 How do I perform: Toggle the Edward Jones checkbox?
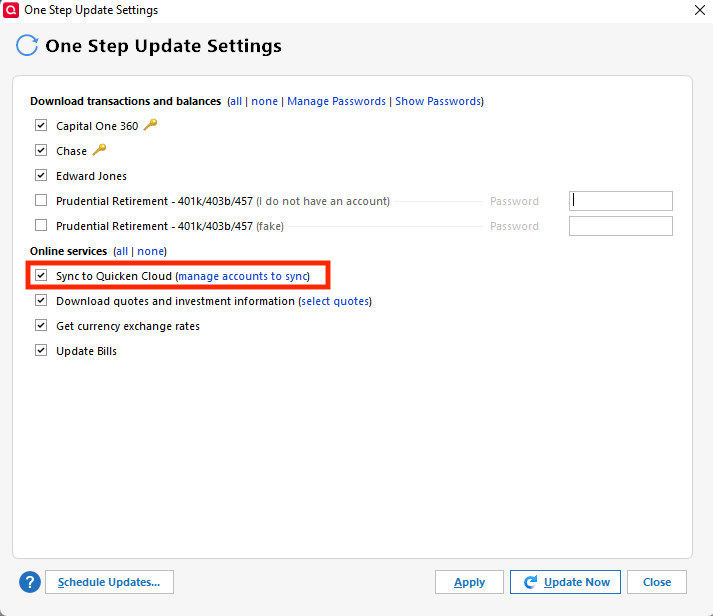coord(41,175)
